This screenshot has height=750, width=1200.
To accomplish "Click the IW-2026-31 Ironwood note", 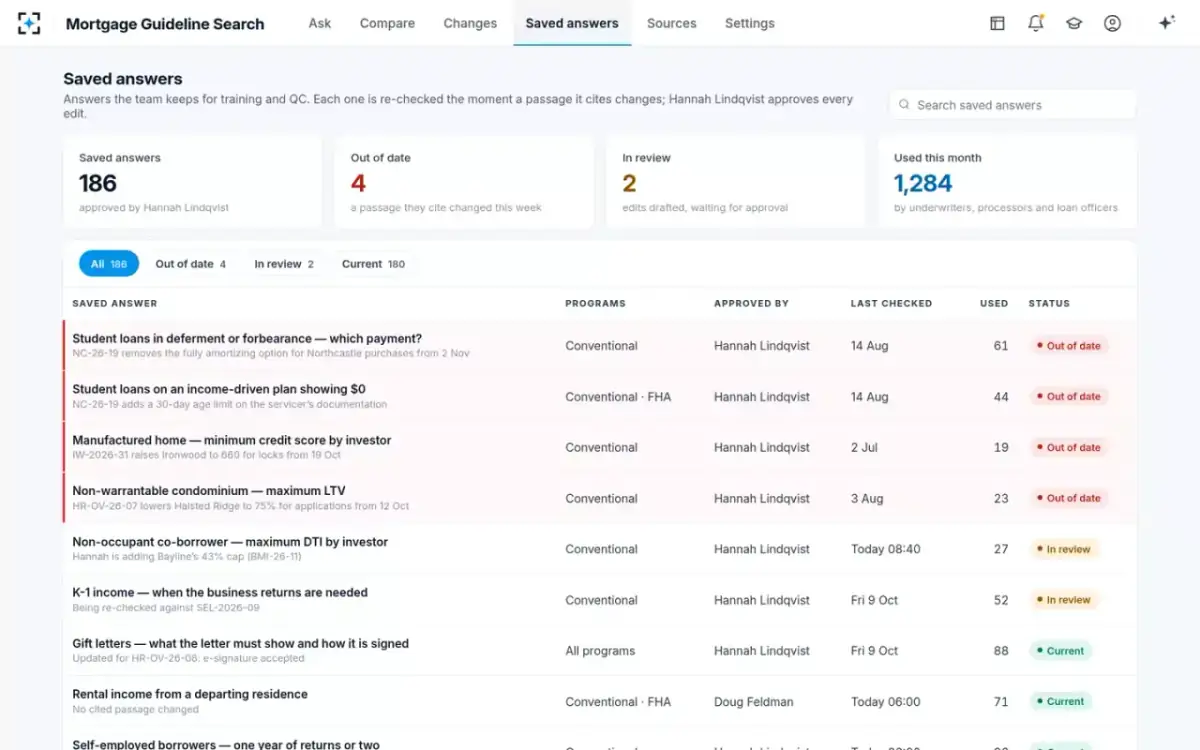I will tap(207, 455).
